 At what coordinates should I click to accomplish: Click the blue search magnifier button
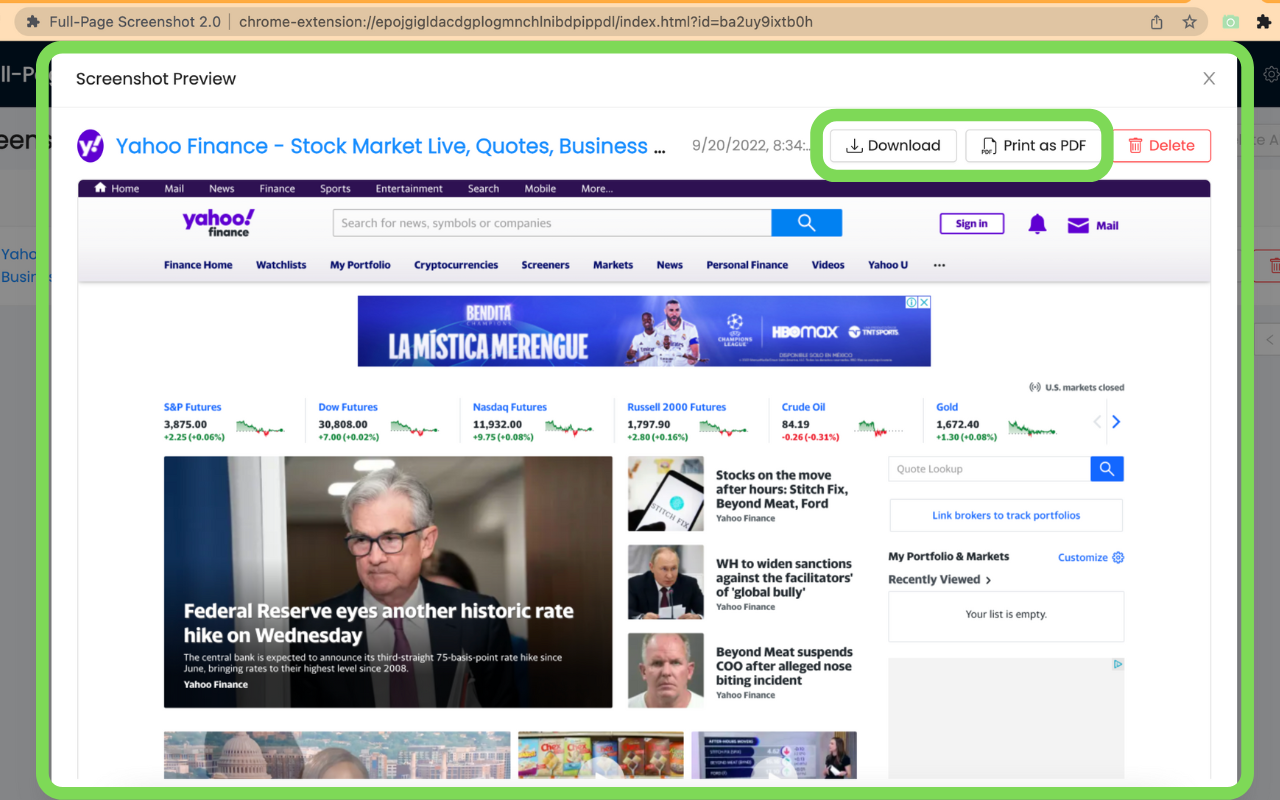[x=807, y=223]
